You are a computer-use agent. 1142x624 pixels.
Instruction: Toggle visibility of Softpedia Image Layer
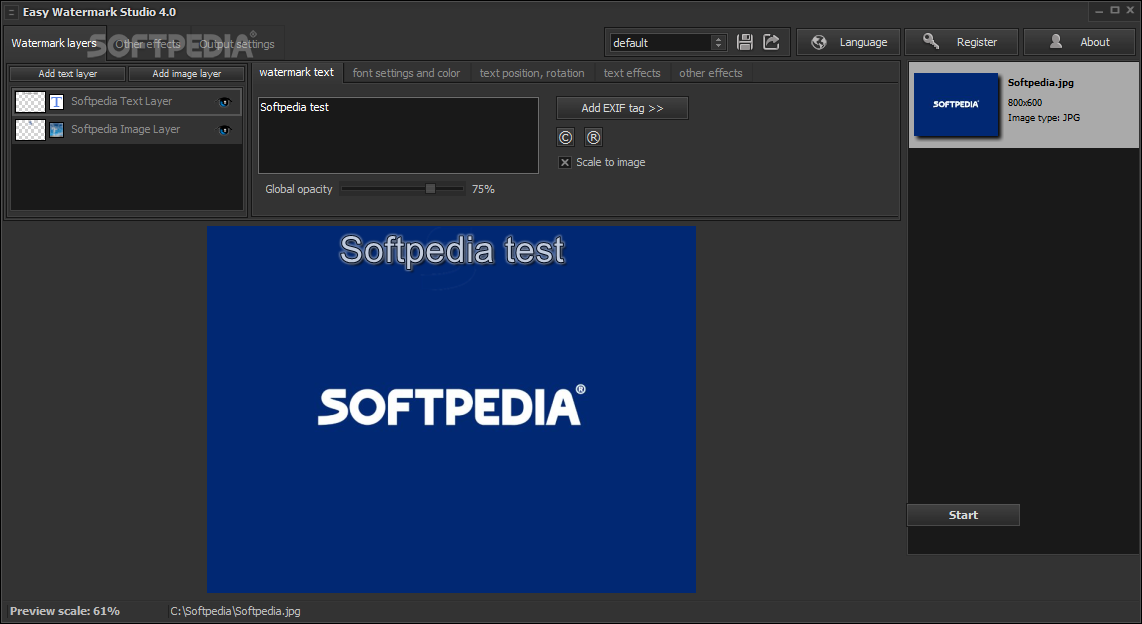click(225, 130)
